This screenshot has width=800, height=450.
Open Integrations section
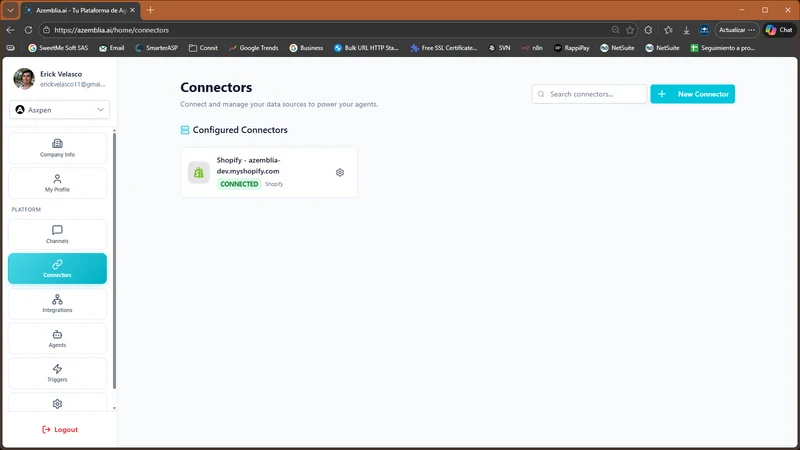pos(57,304)
